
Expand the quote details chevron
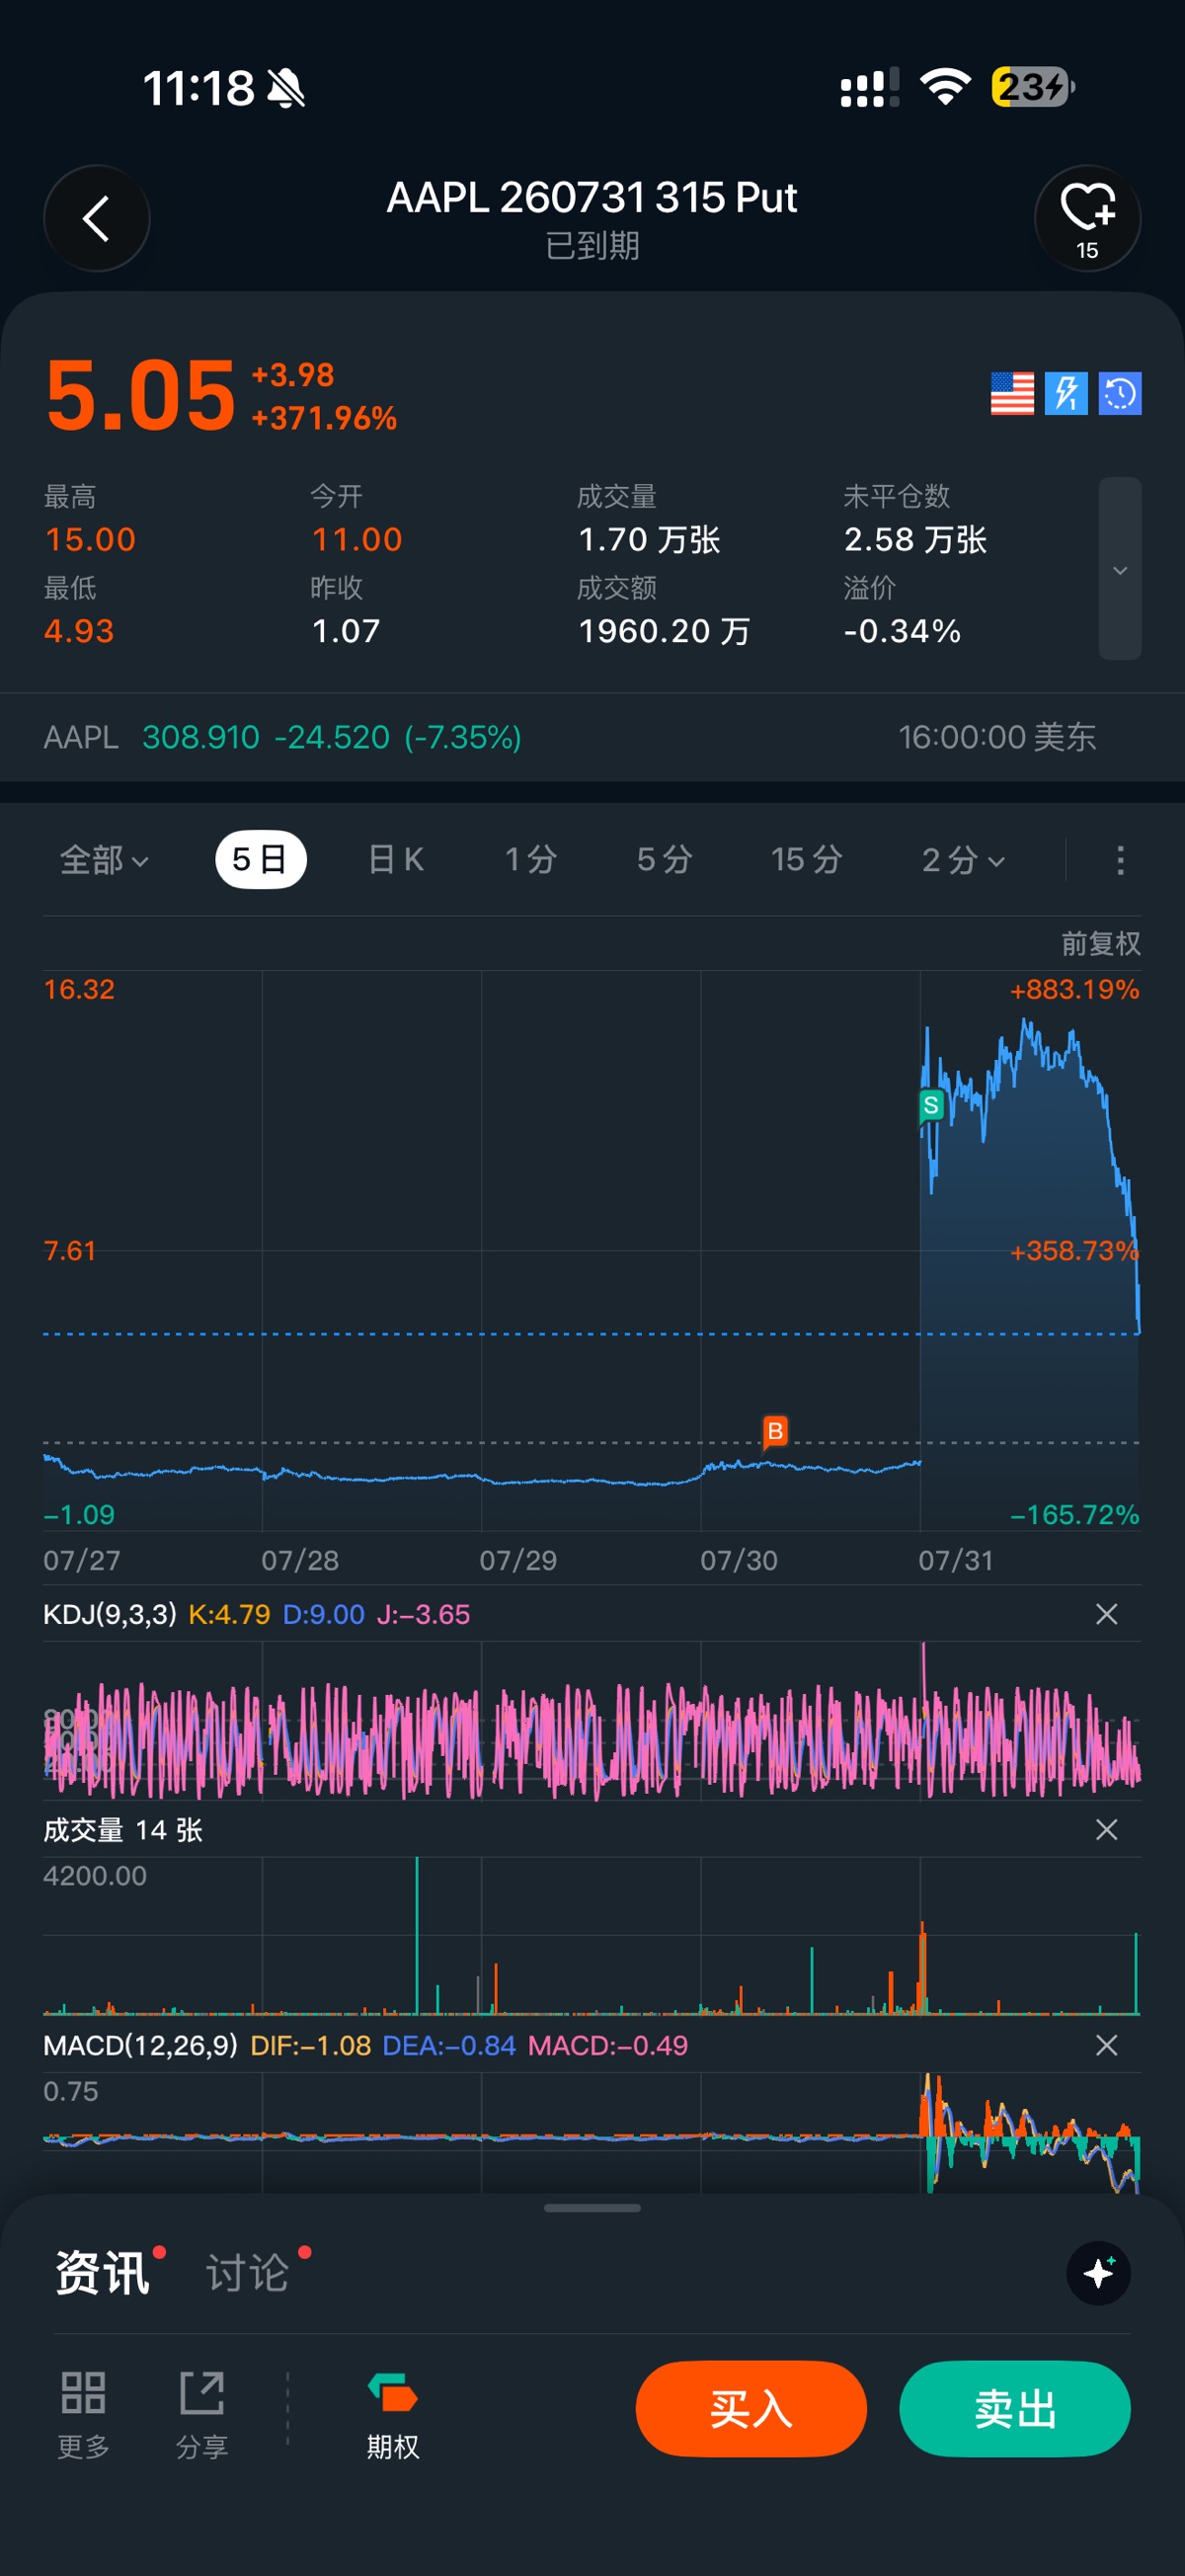(1120, 569)
